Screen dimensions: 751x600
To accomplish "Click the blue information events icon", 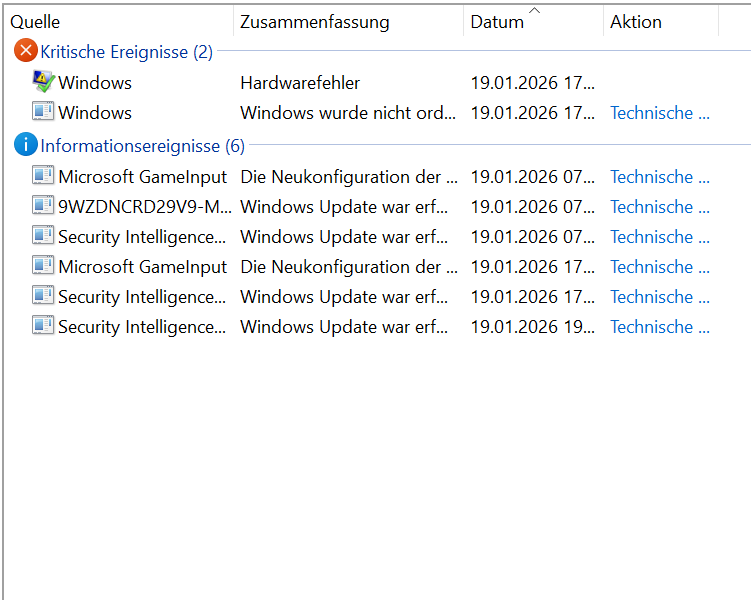I will (x=26, y=146).
